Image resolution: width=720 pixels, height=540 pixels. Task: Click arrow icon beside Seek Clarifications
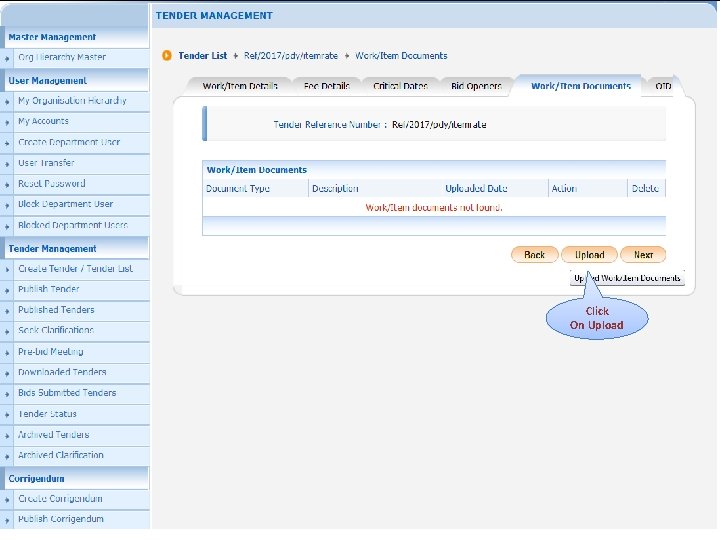(x=7, y=332)
